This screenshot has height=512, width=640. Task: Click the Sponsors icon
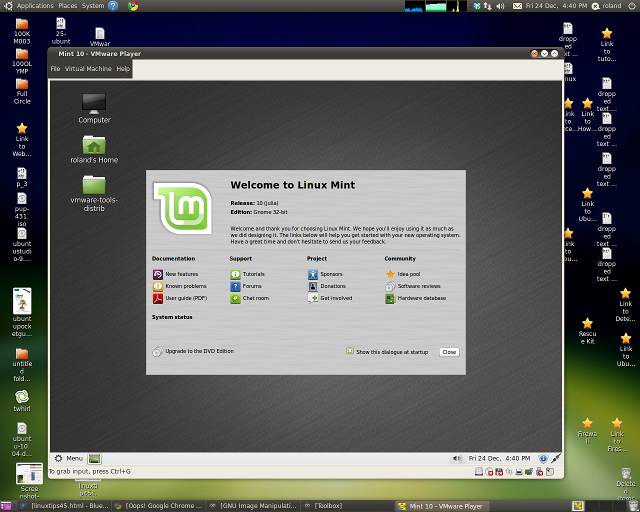pyautogui.click(x=313, y=274)
